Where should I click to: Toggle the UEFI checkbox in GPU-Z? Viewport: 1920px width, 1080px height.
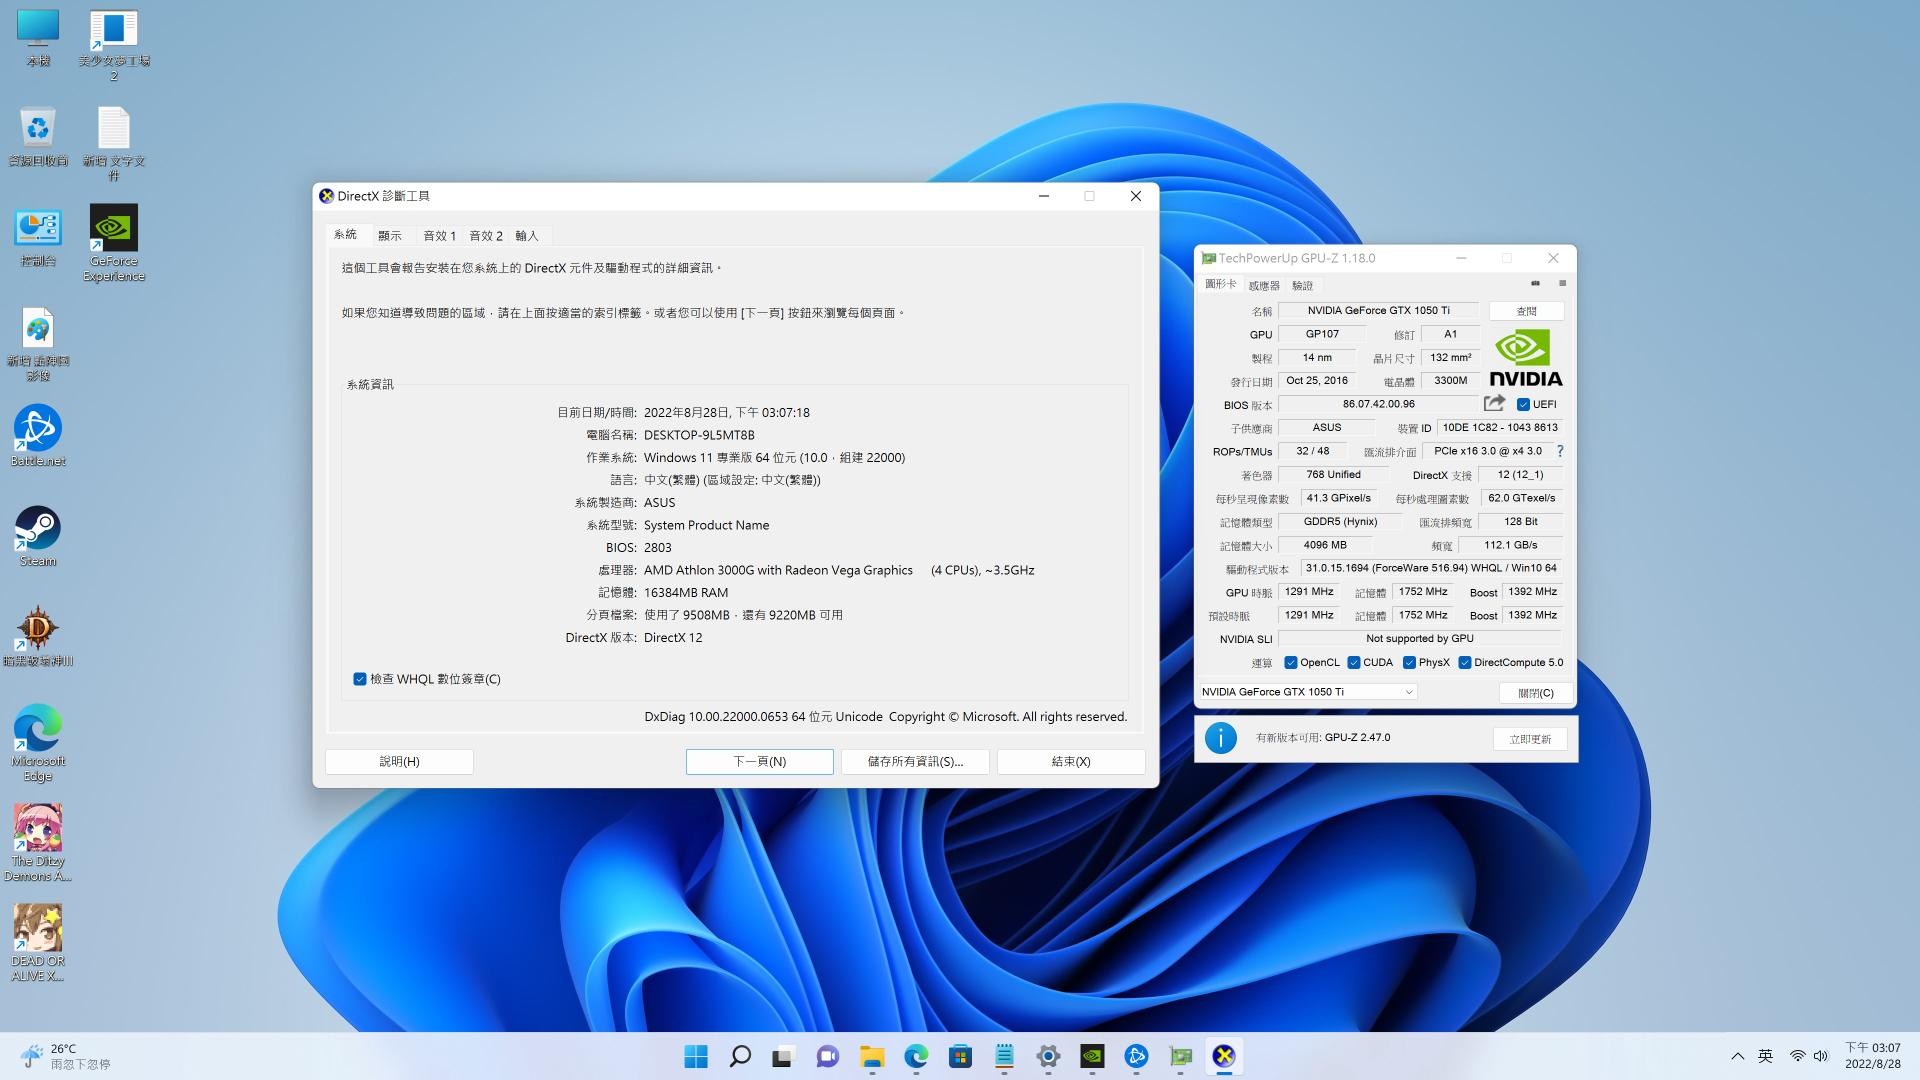point(1523,404)
